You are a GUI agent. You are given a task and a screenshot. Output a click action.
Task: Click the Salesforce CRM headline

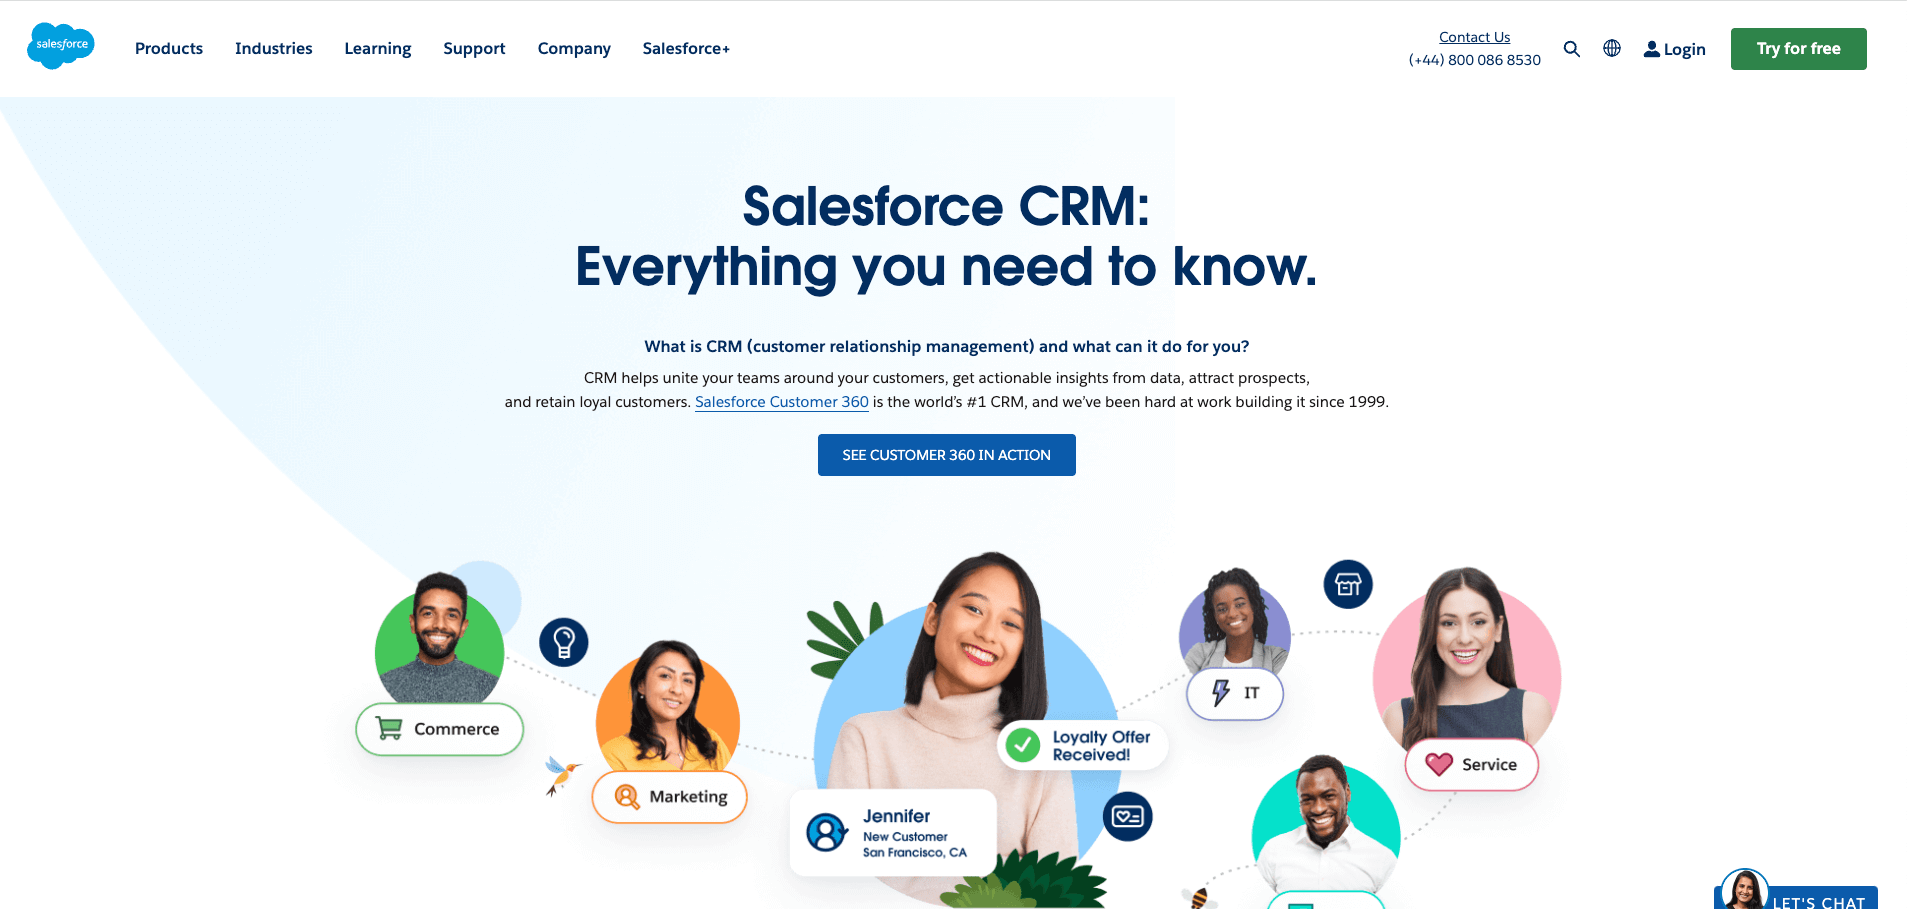[x=946, y=237]
